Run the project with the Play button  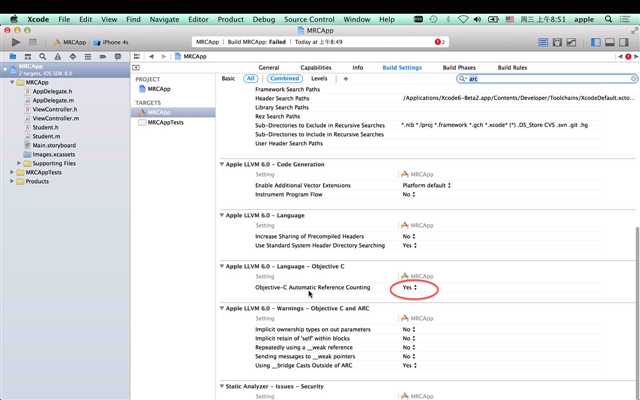coord(16,42)
